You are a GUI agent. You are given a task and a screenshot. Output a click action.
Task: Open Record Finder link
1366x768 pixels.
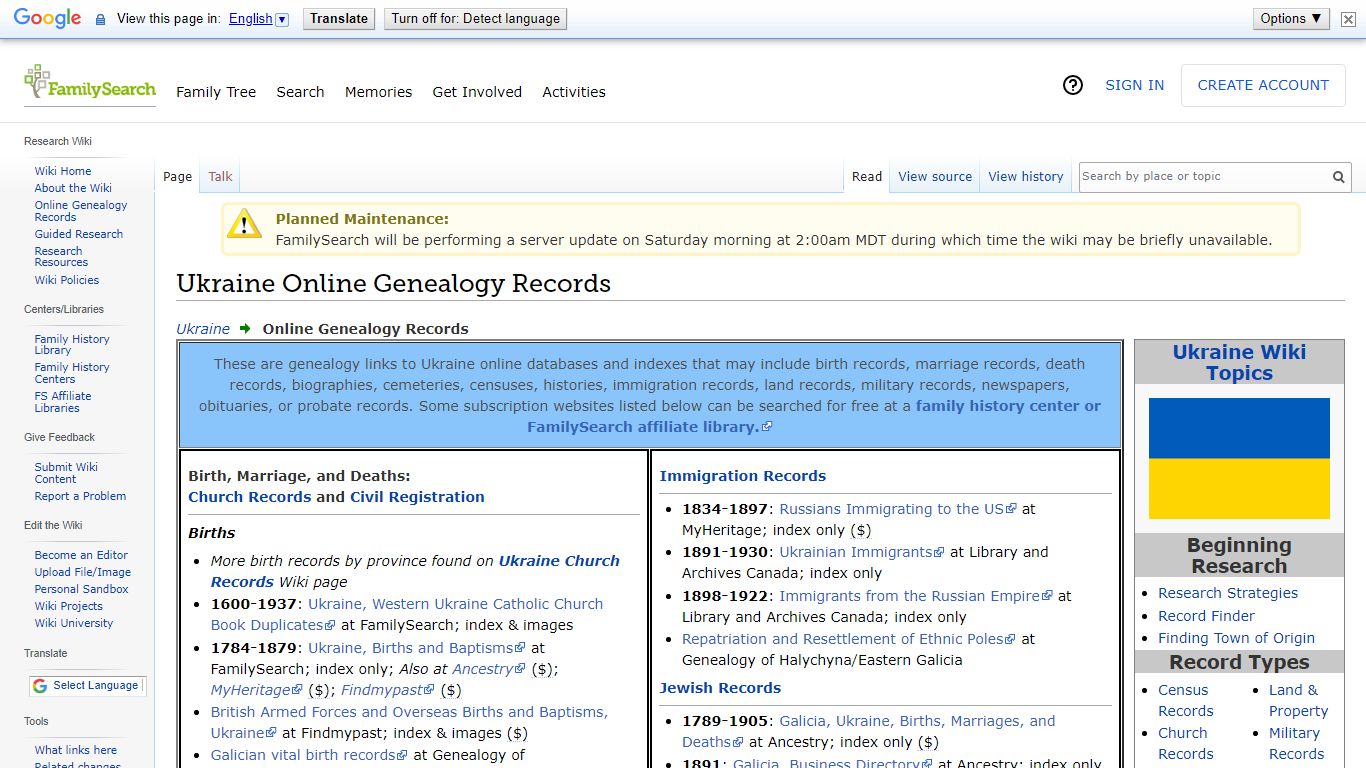[x=1206, y=616]
